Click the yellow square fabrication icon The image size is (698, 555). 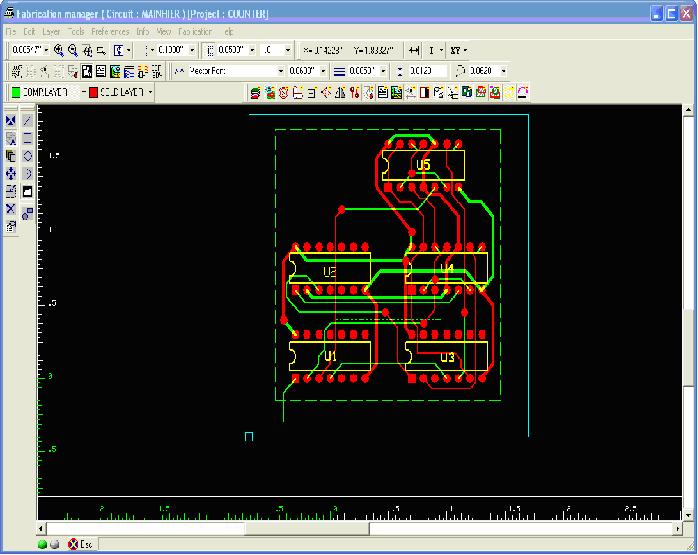(509, 93)
